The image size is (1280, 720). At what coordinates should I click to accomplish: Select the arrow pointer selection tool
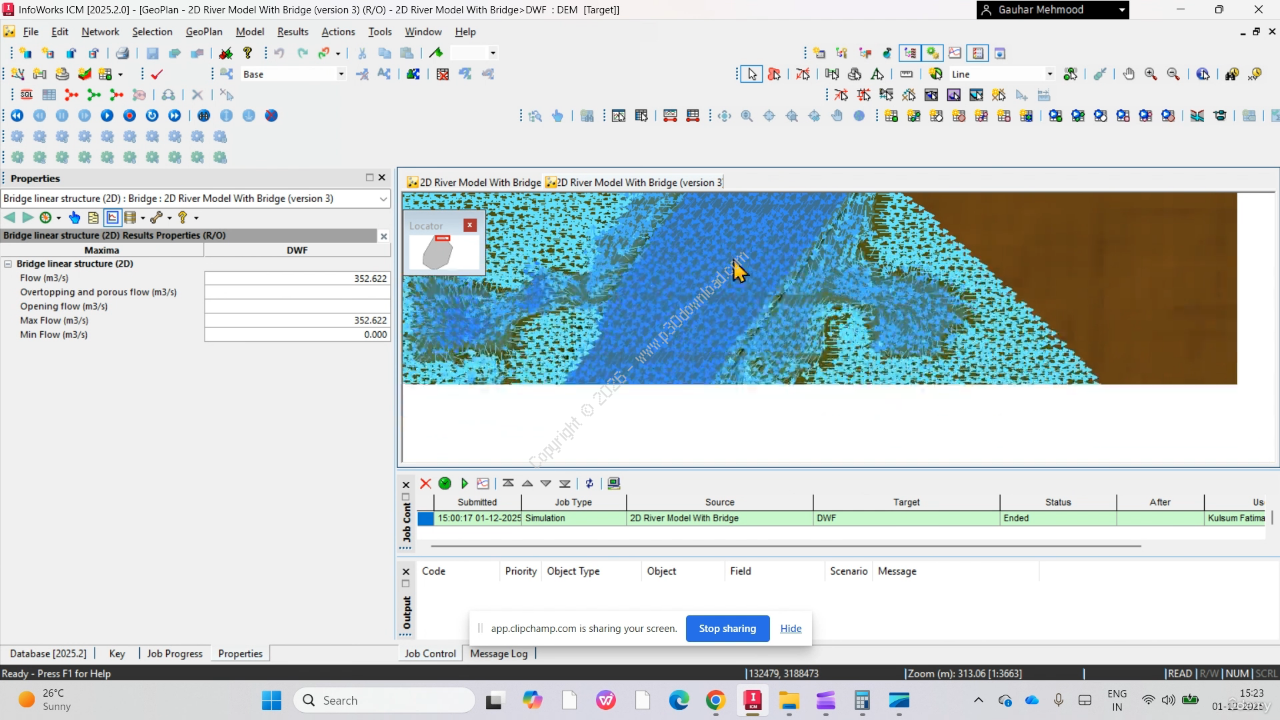(x=751, y=74)
